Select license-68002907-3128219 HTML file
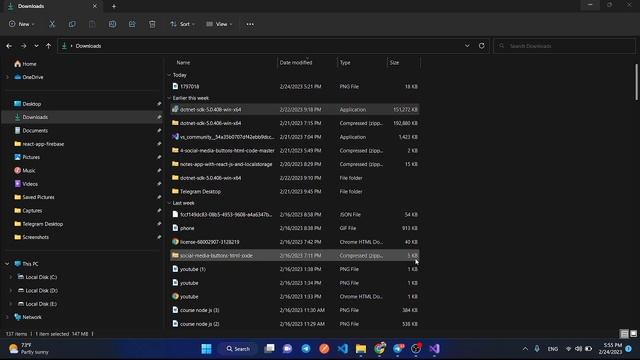Screen dimensions: 640x360 point(295,242)
